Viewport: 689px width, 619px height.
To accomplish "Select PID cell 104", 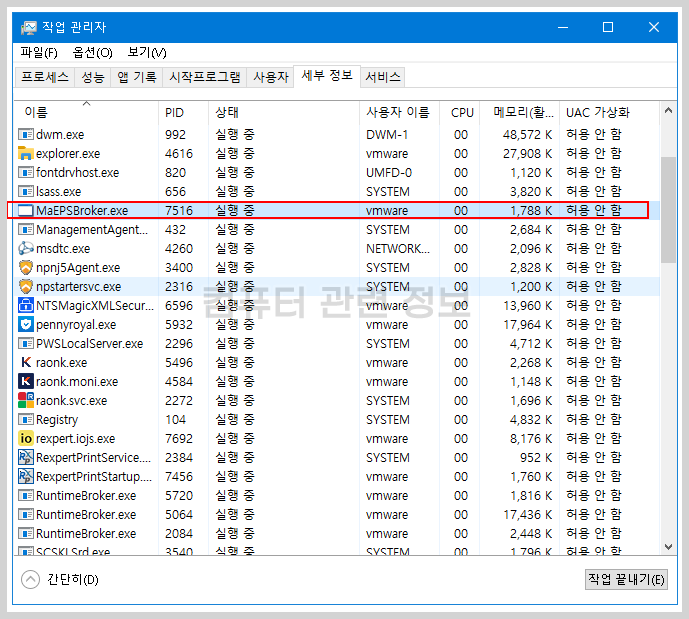I will point(175,419).
